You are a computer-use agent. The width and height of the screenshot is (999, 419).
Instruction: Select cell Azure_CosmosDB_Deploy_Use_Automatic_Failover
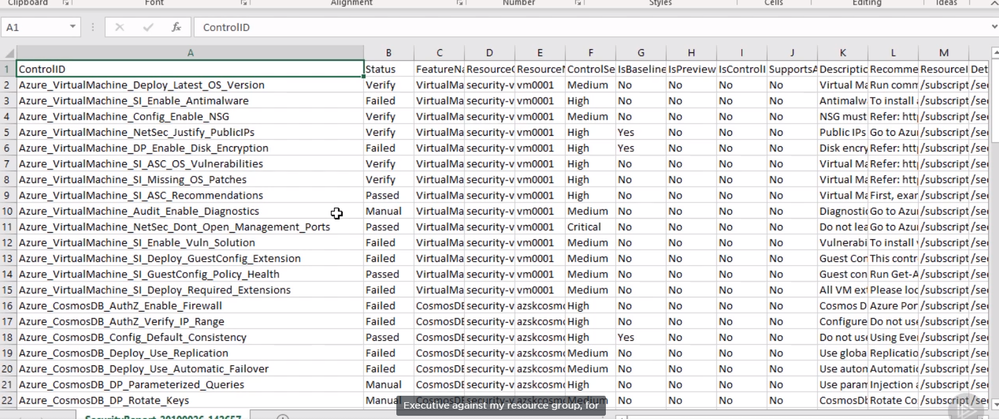point(190,369)
